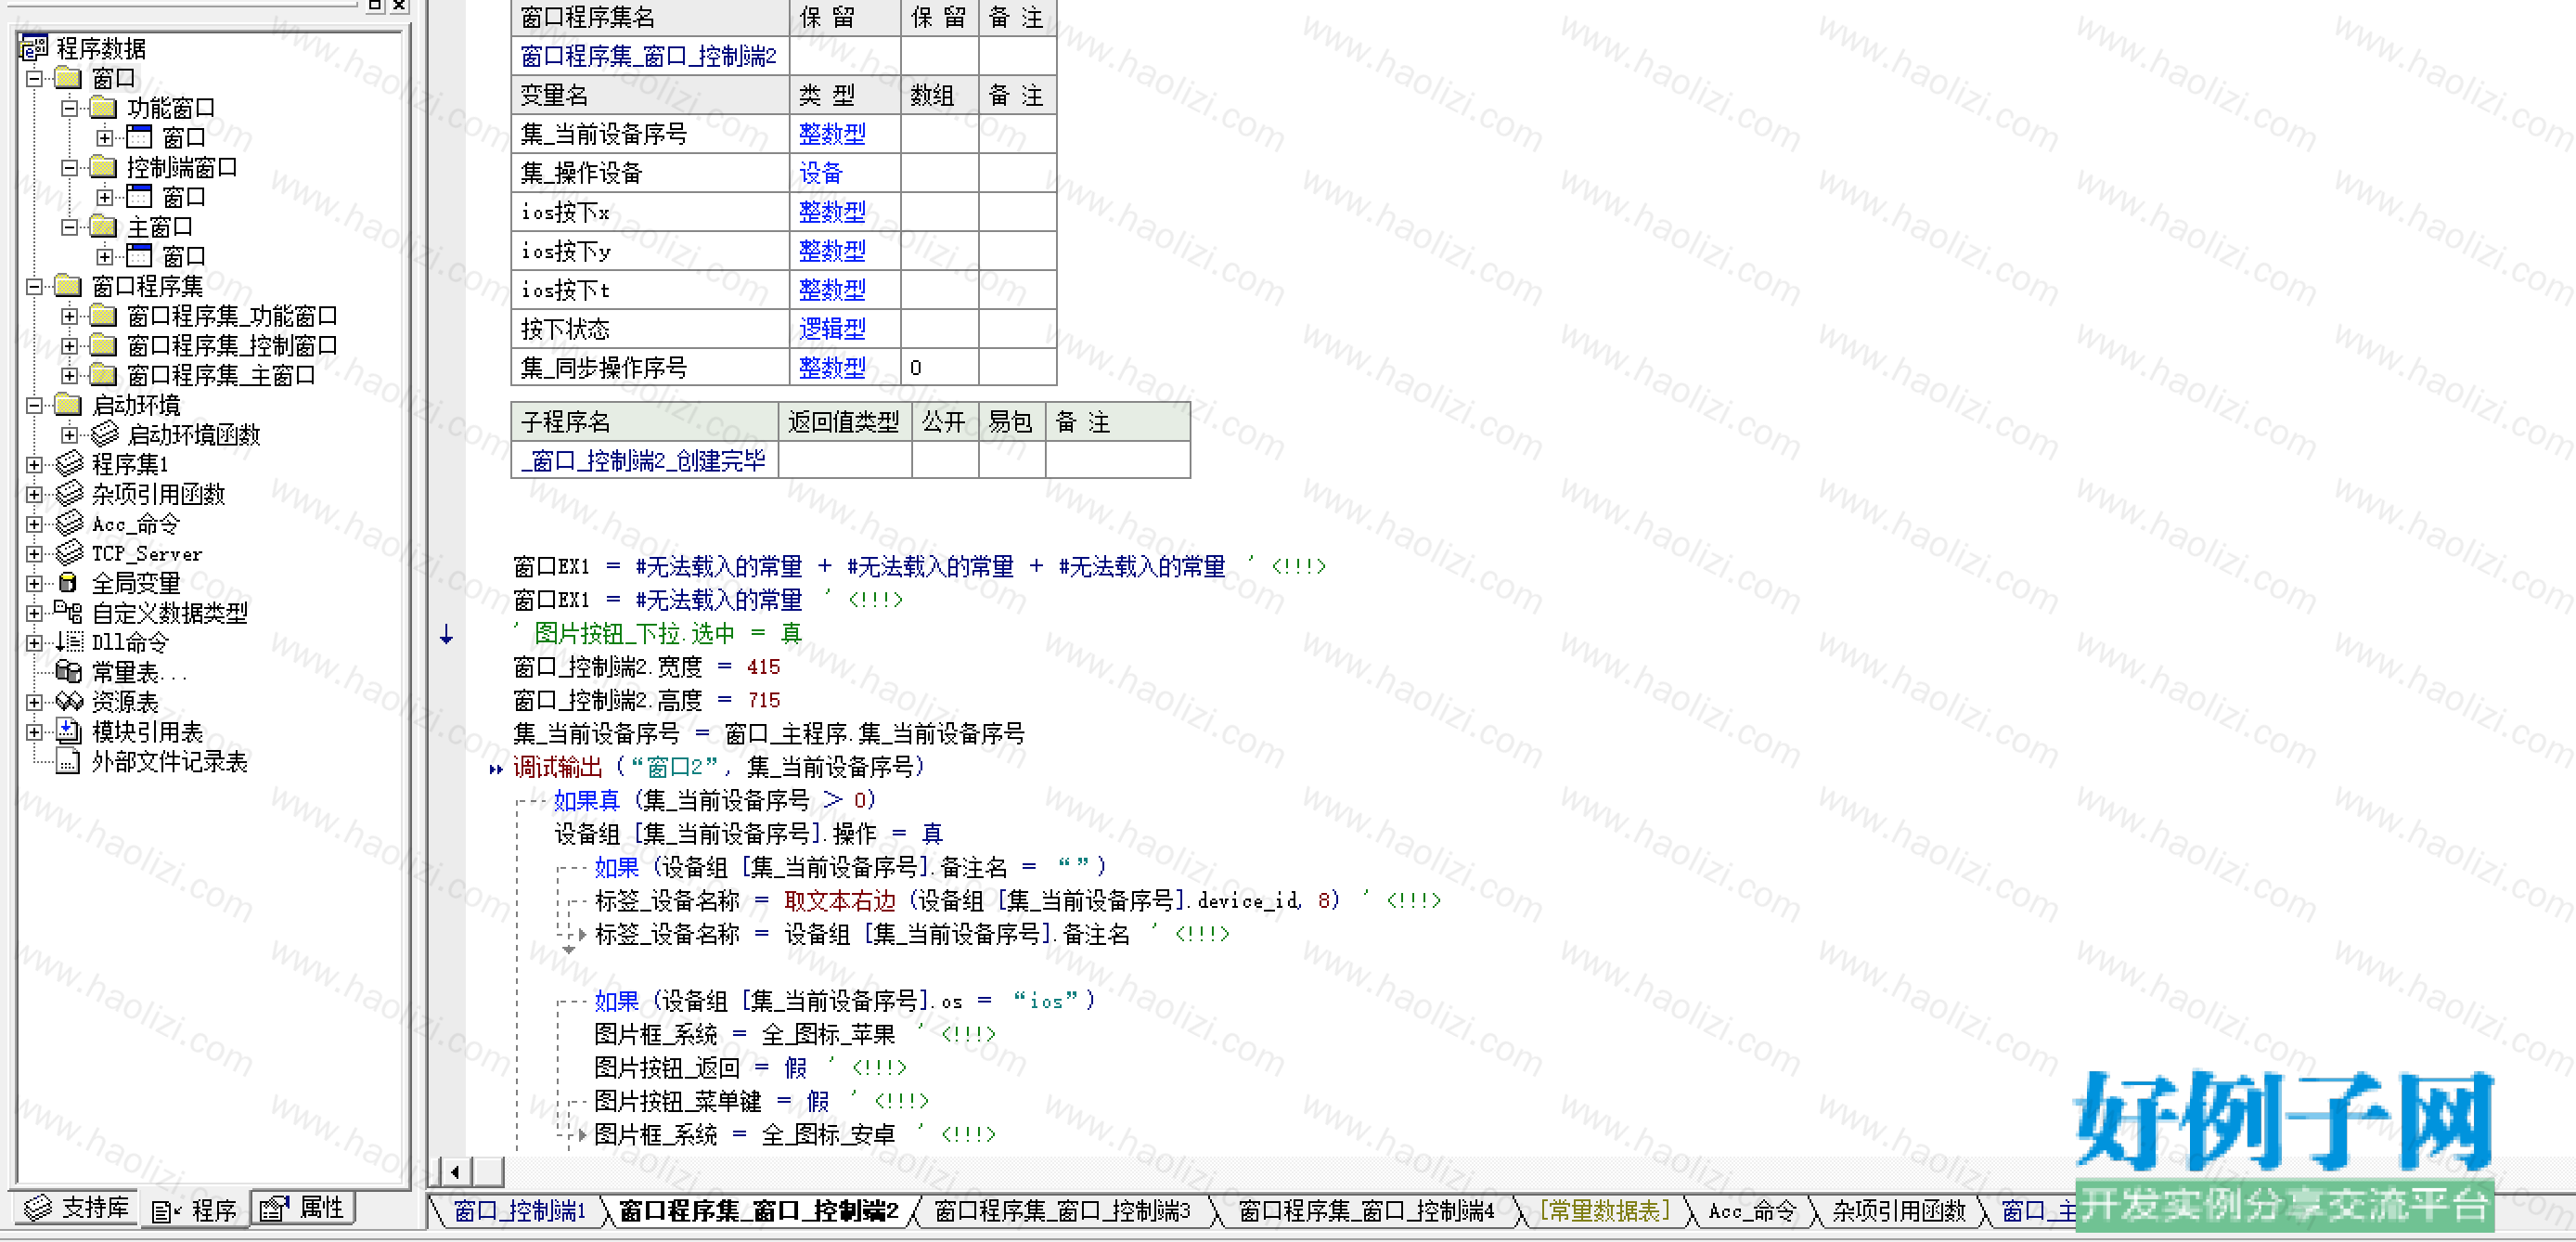Expand the 窗口程序集_功能窗口 node
The image size is (2576, 1242).
(69, 316)
